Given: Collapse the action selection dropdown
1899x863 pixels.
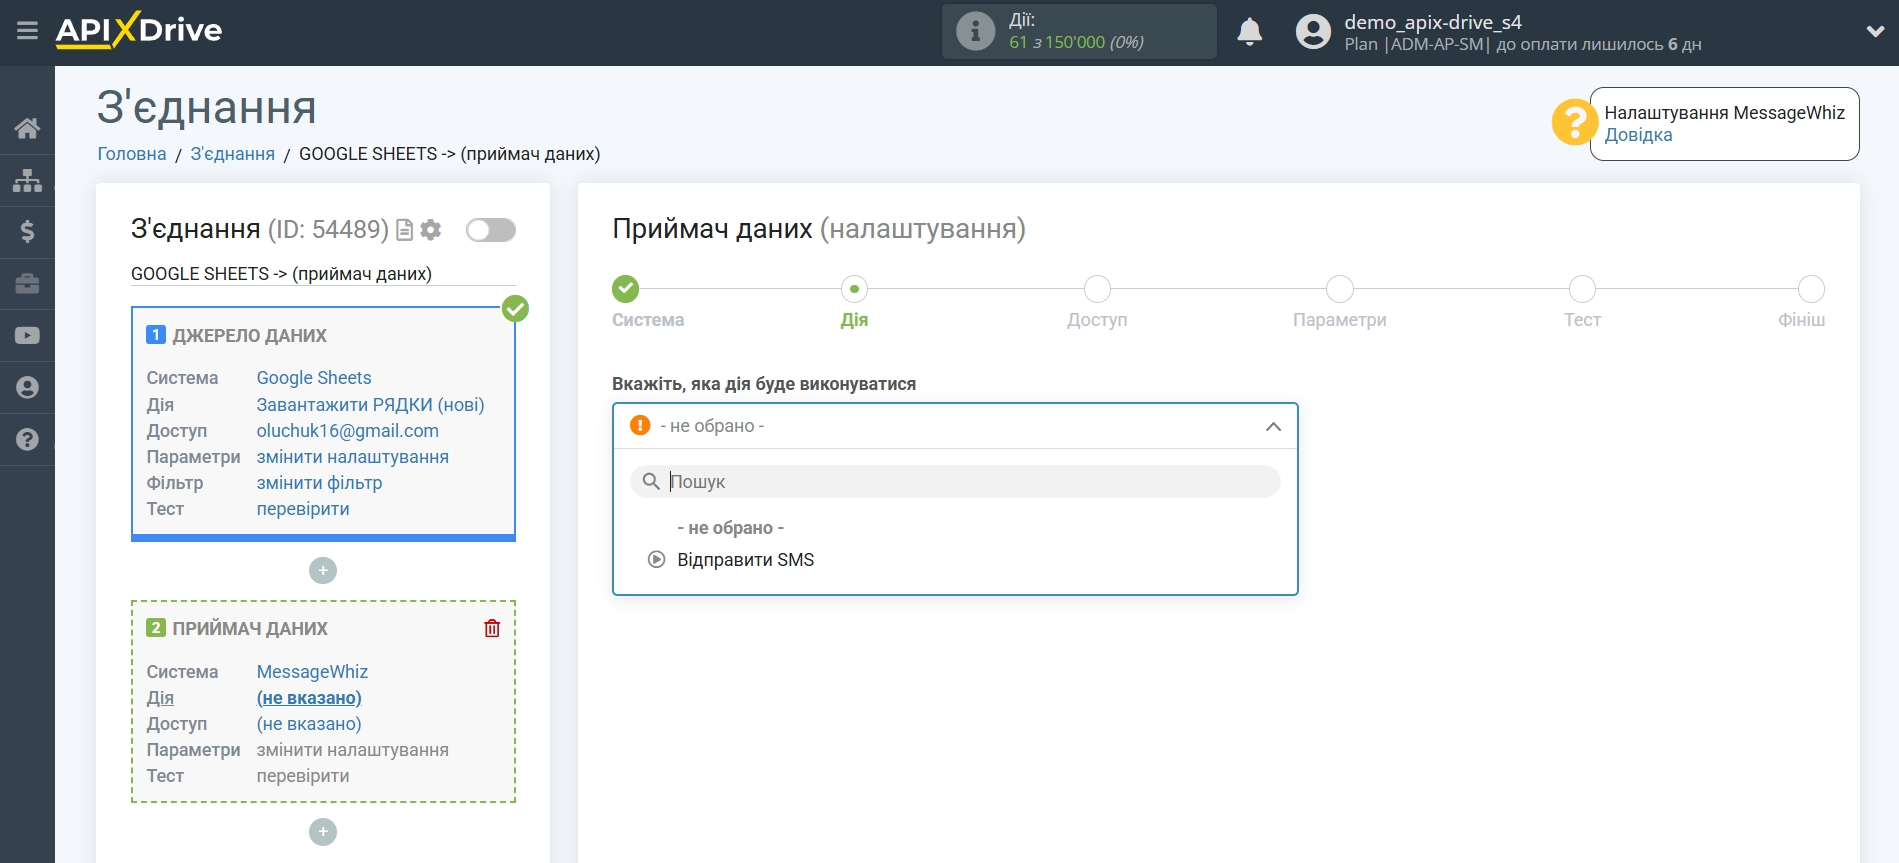Looking at the screenshot, I should 1273,427.
